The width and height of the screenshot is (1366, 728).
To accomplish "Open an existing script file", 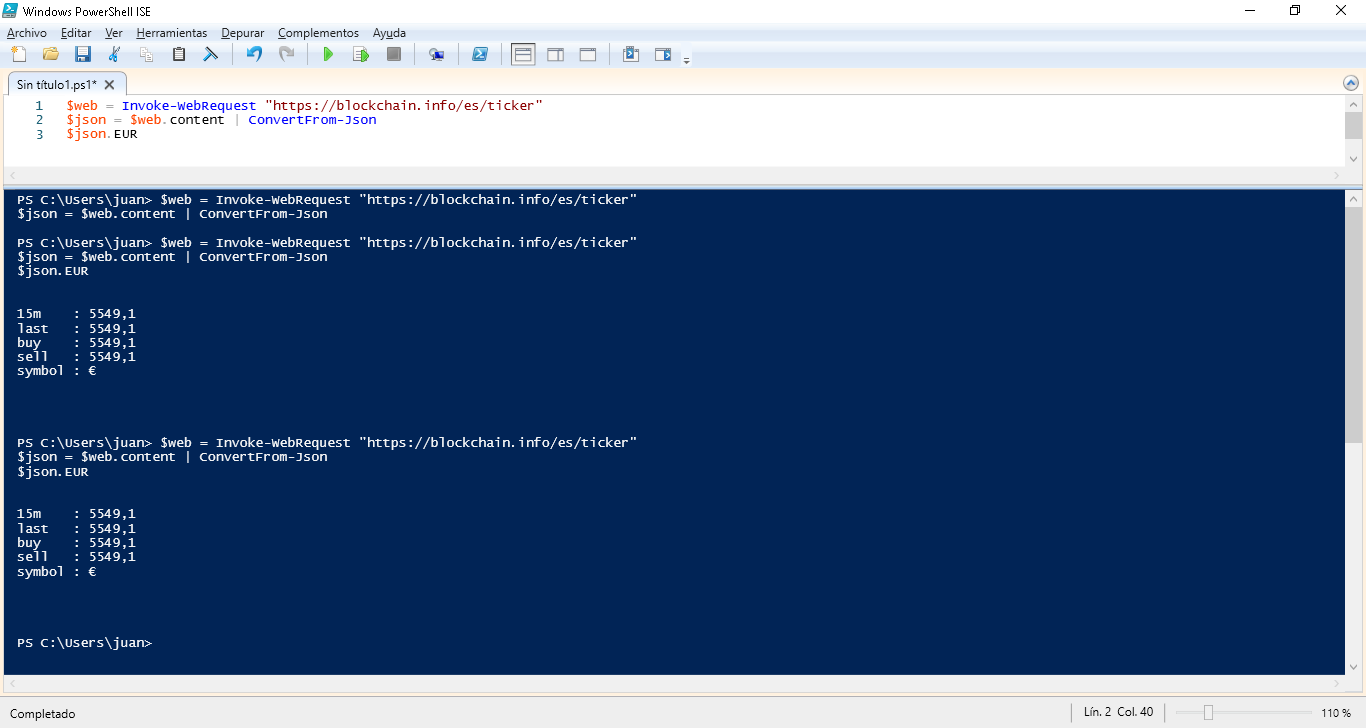I will pyautogui.click(x=49, y=54).
